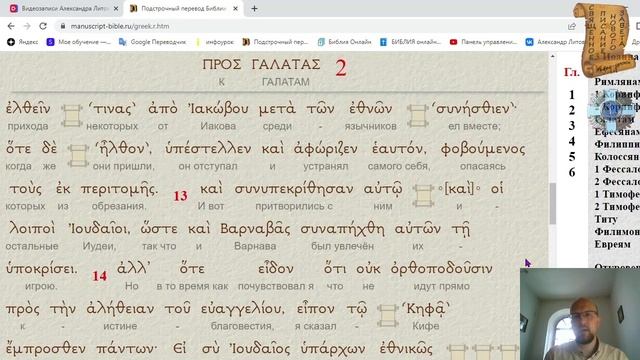640x360 pixels.
Task: Click the main text scrollbar thumb
Action: pyautogui.click(x=553, y=204)
